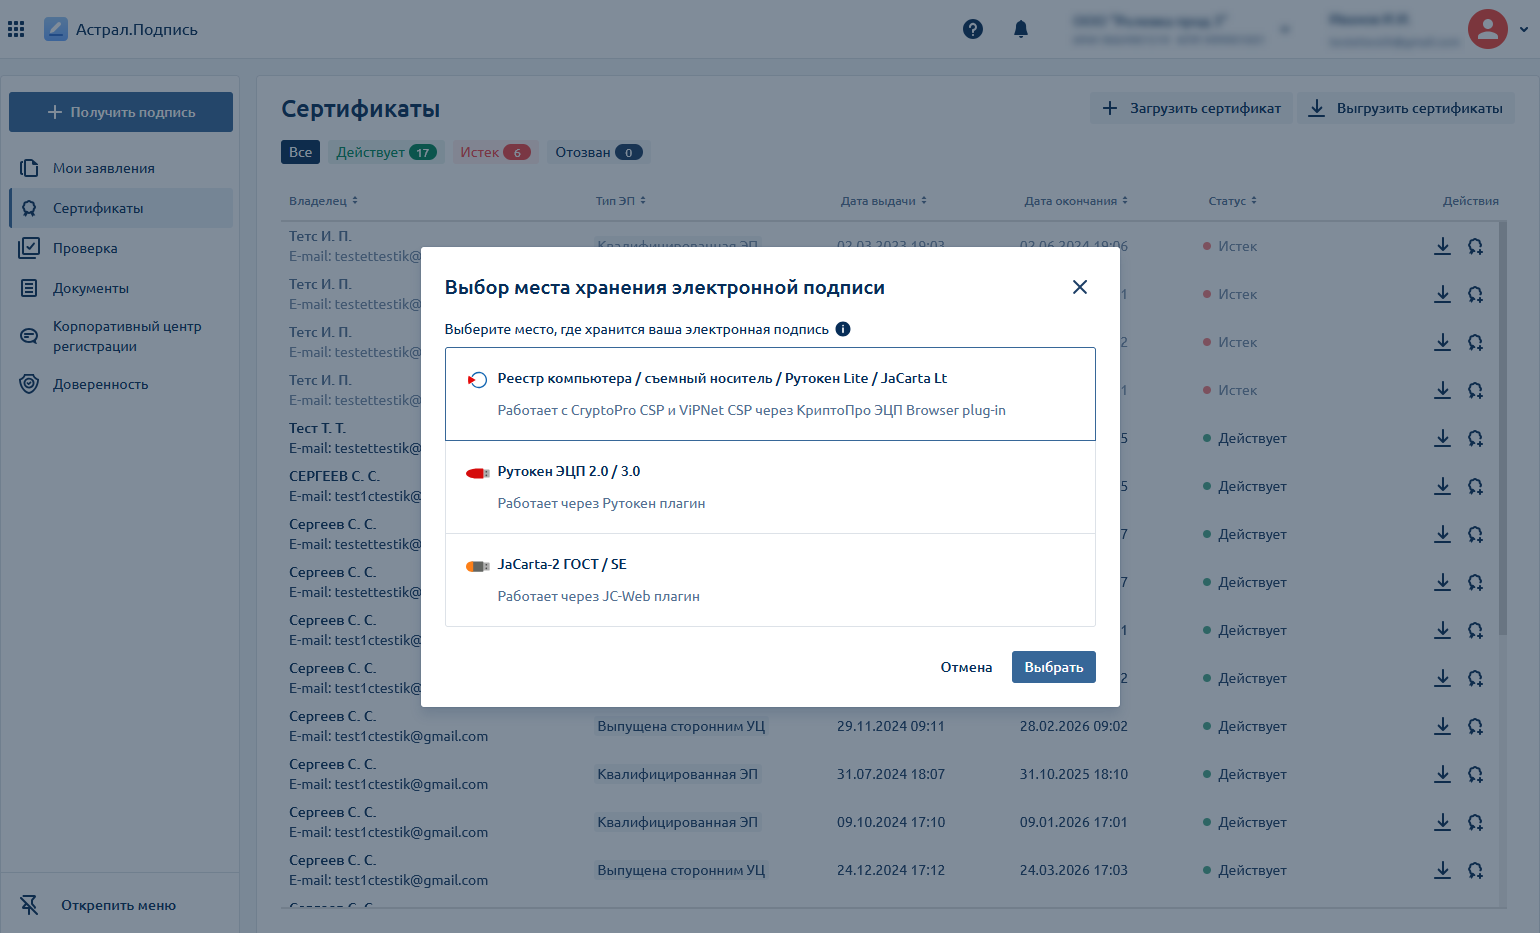
Task: Click the Астрал.Подпись logo icon
Action: (56, 29)
